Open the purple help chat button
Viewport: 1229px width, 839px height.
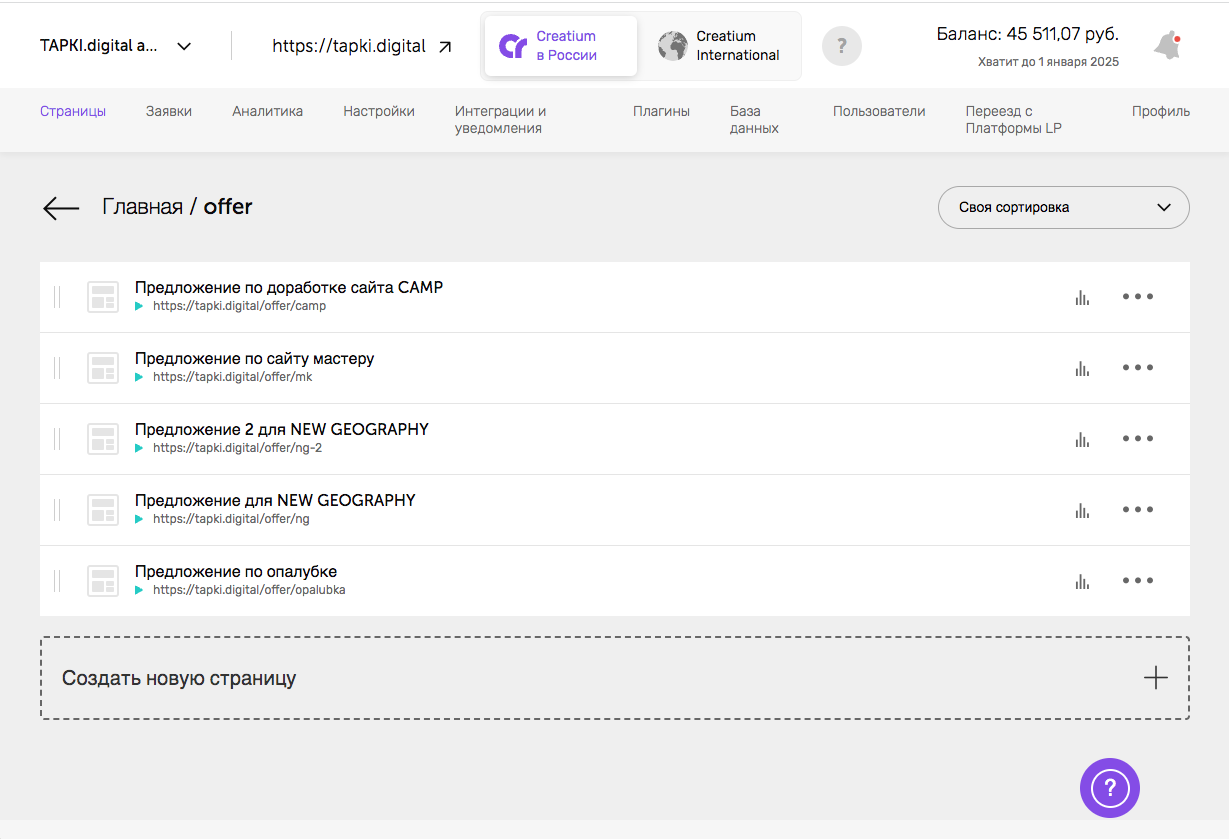(1109, 788)
